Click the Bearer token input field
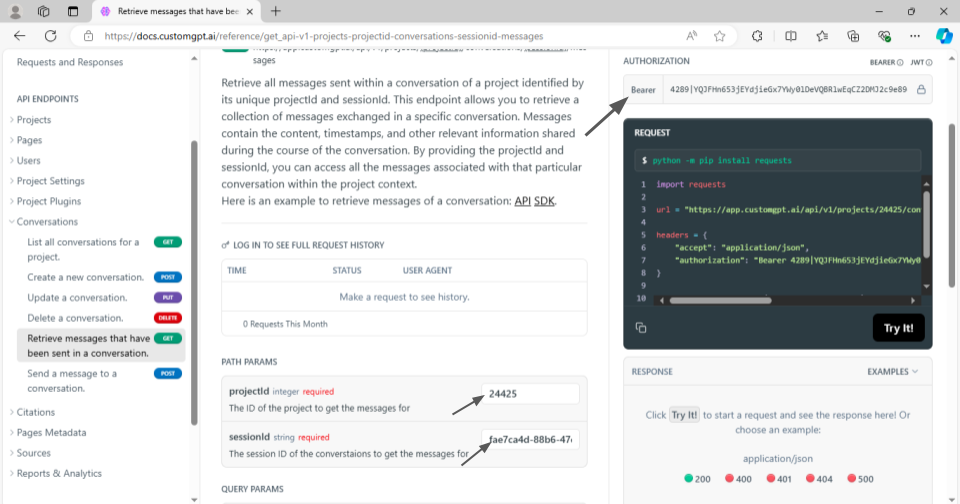 click(789, 89)
